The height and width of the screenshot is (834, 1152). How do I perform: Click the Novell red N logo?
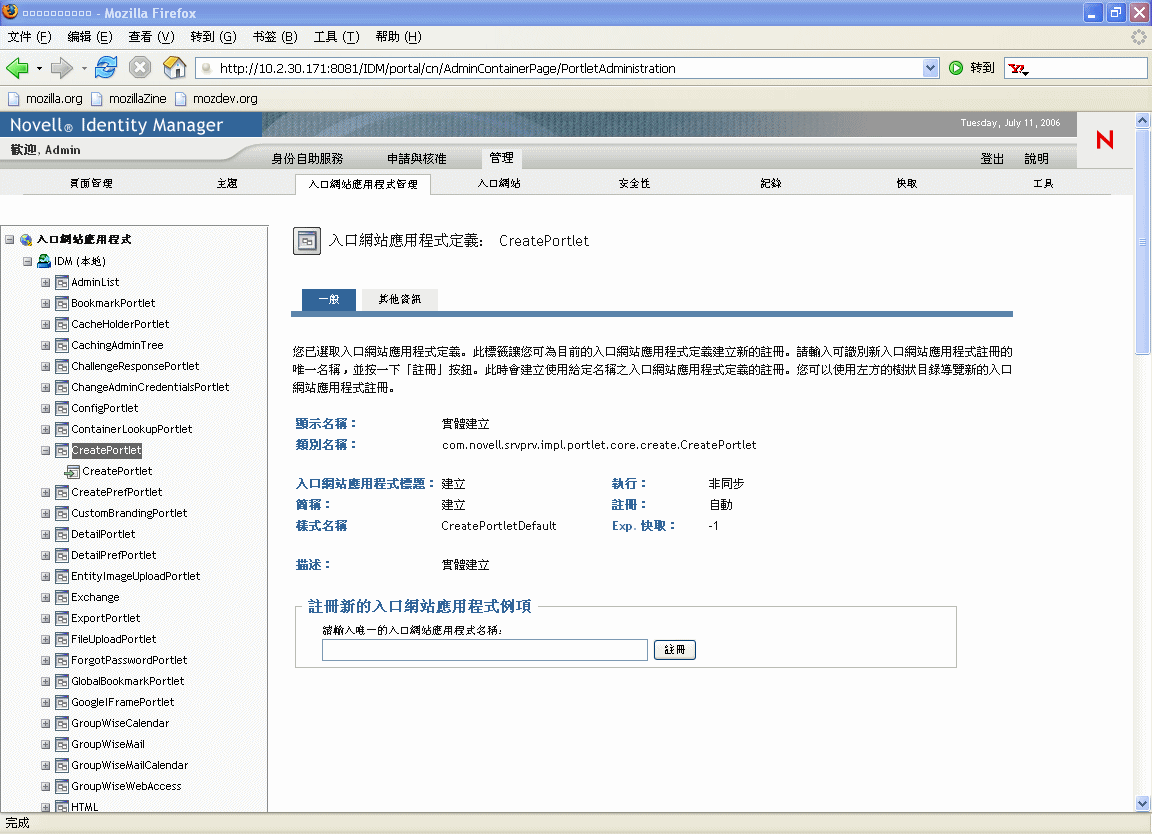coord(1105,140)
